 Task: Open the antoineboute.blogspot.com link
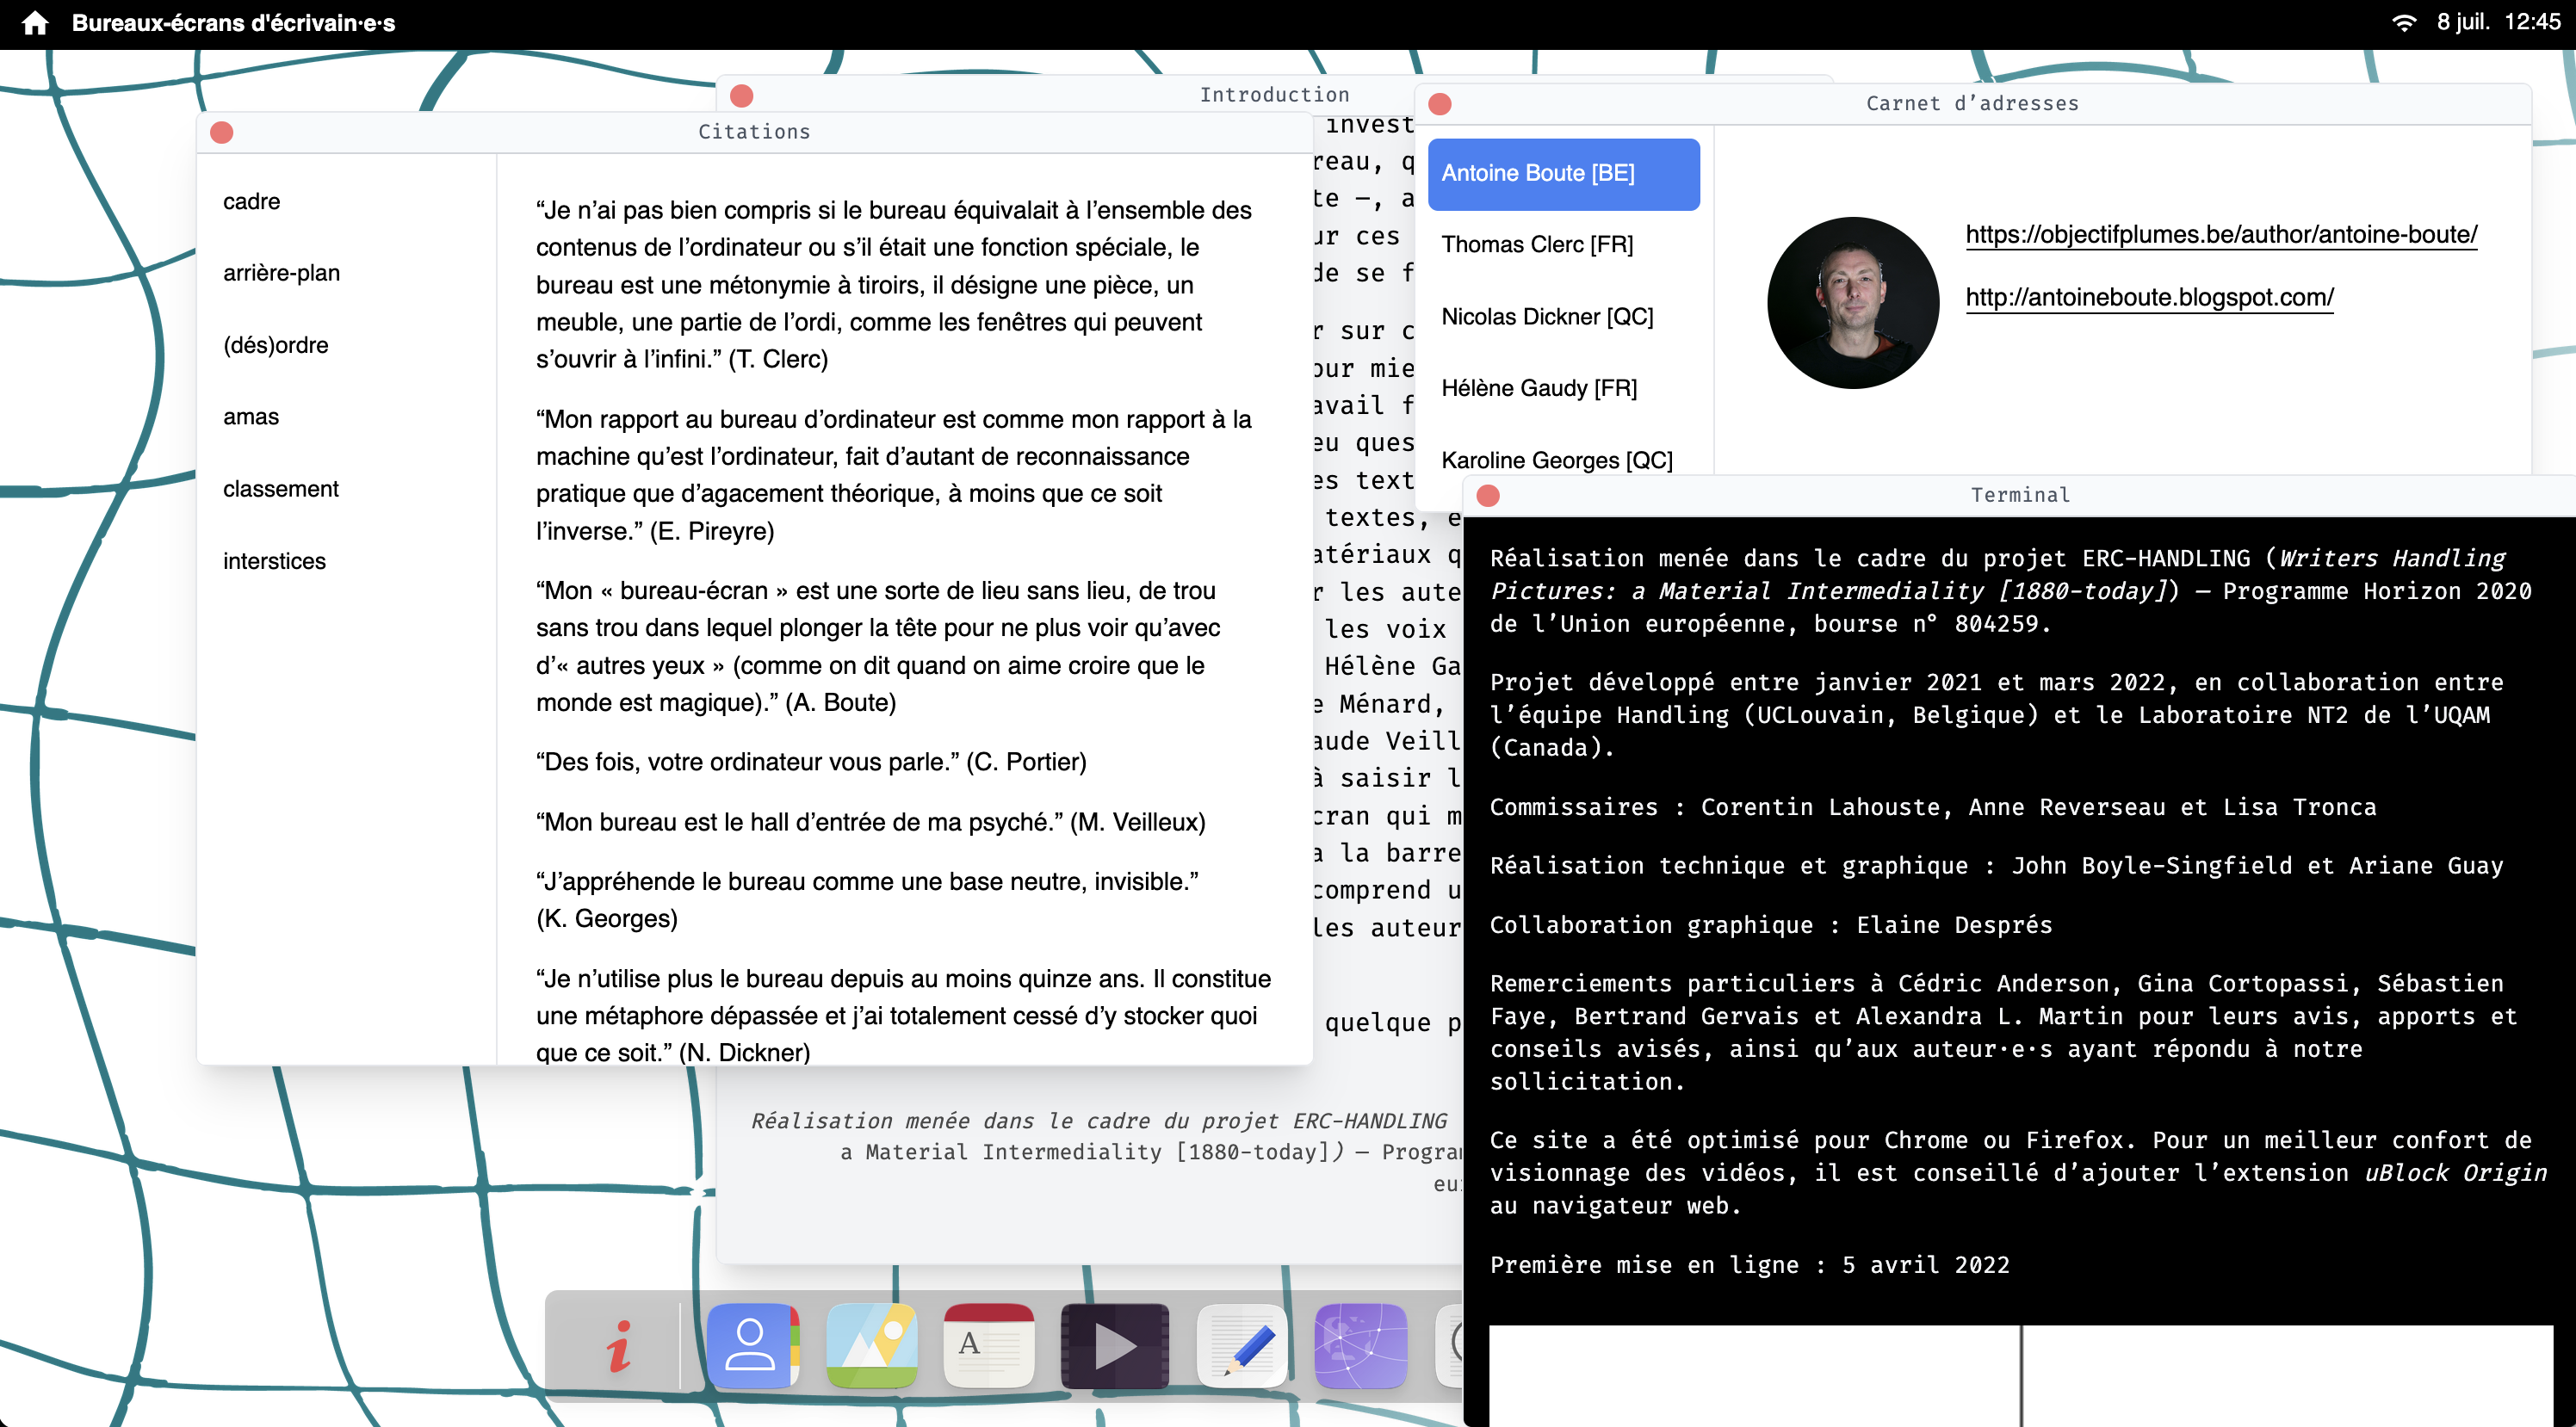[2149, 297]
